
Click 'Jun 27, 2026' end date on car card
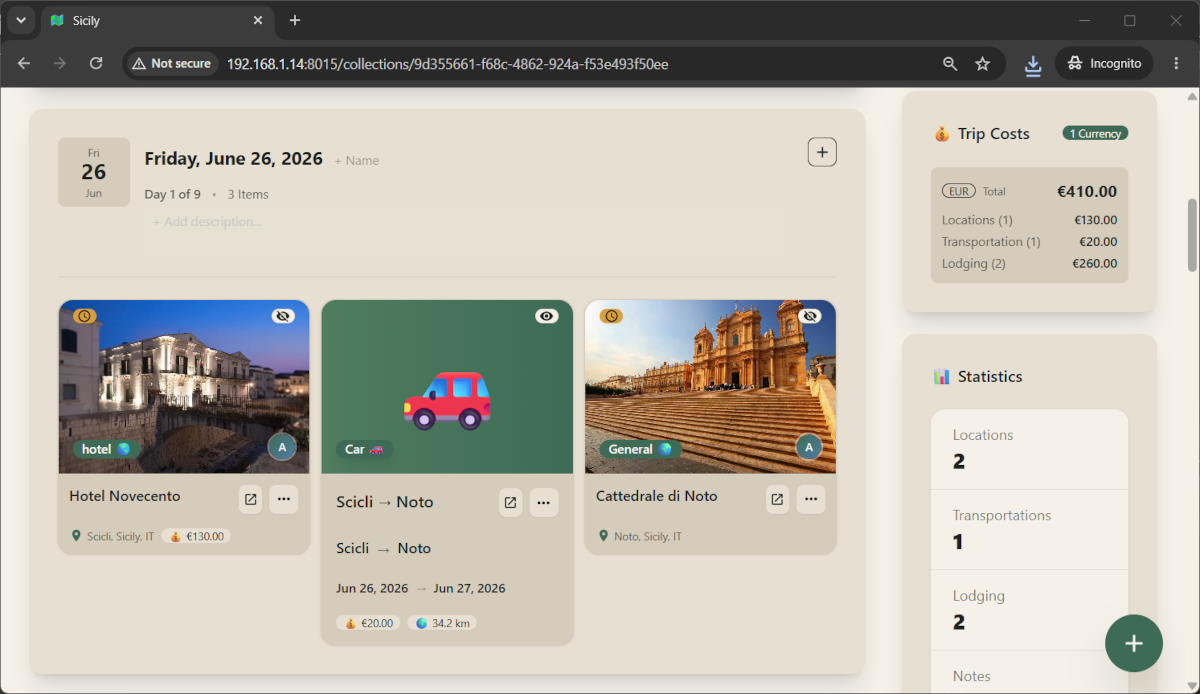point(469,588)
